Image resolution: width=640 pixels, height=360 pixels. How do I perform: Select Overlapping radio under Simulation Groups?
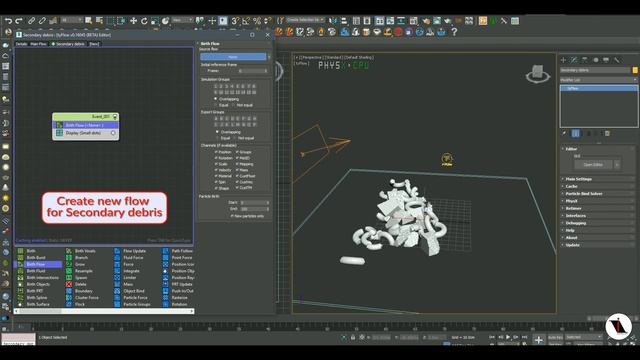216,99
